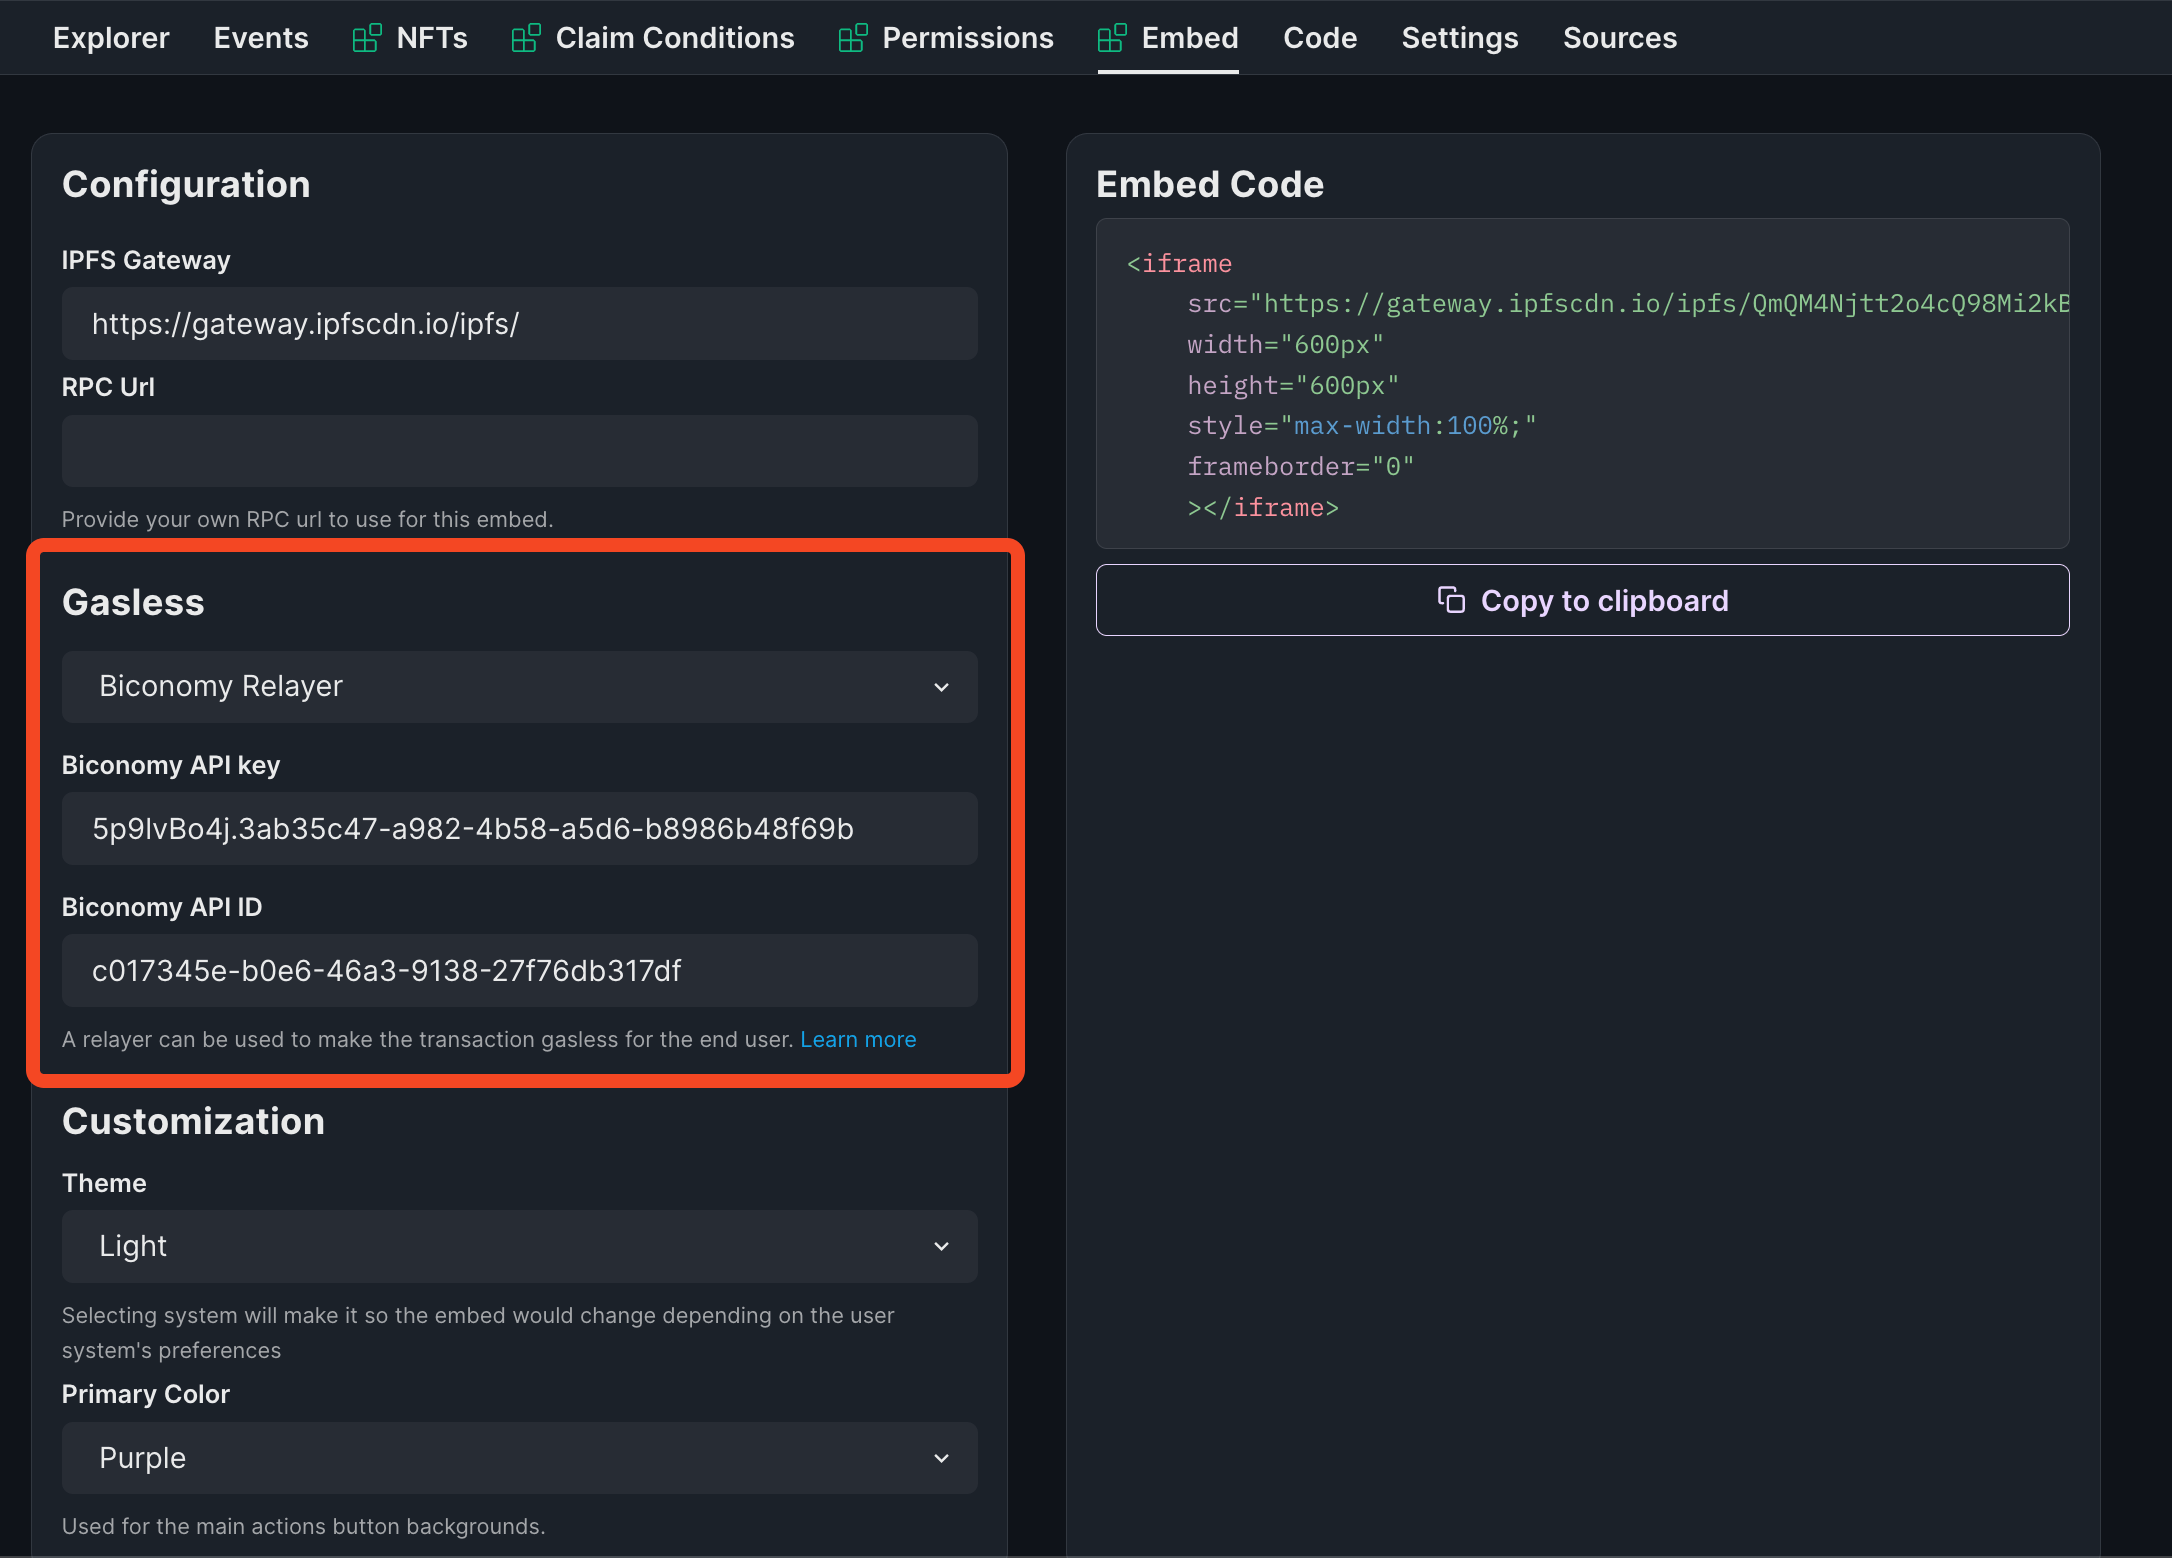This screenshot has width=2172, height=1558.
Task: Click the Embed tab icon
Action: point(1110,37)
